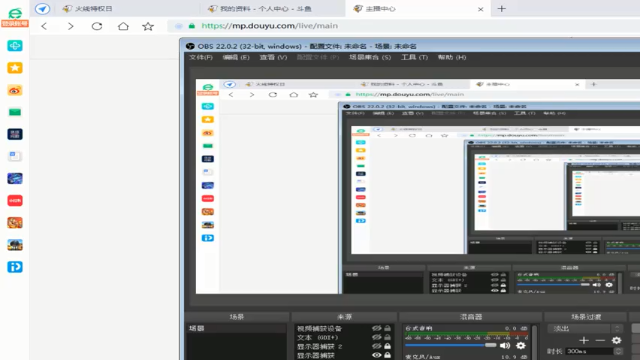The width and height of the screenshot is (640, 360).
Task: Toggle the lock on 视频捕获设备 source
Action: (387, 328)
